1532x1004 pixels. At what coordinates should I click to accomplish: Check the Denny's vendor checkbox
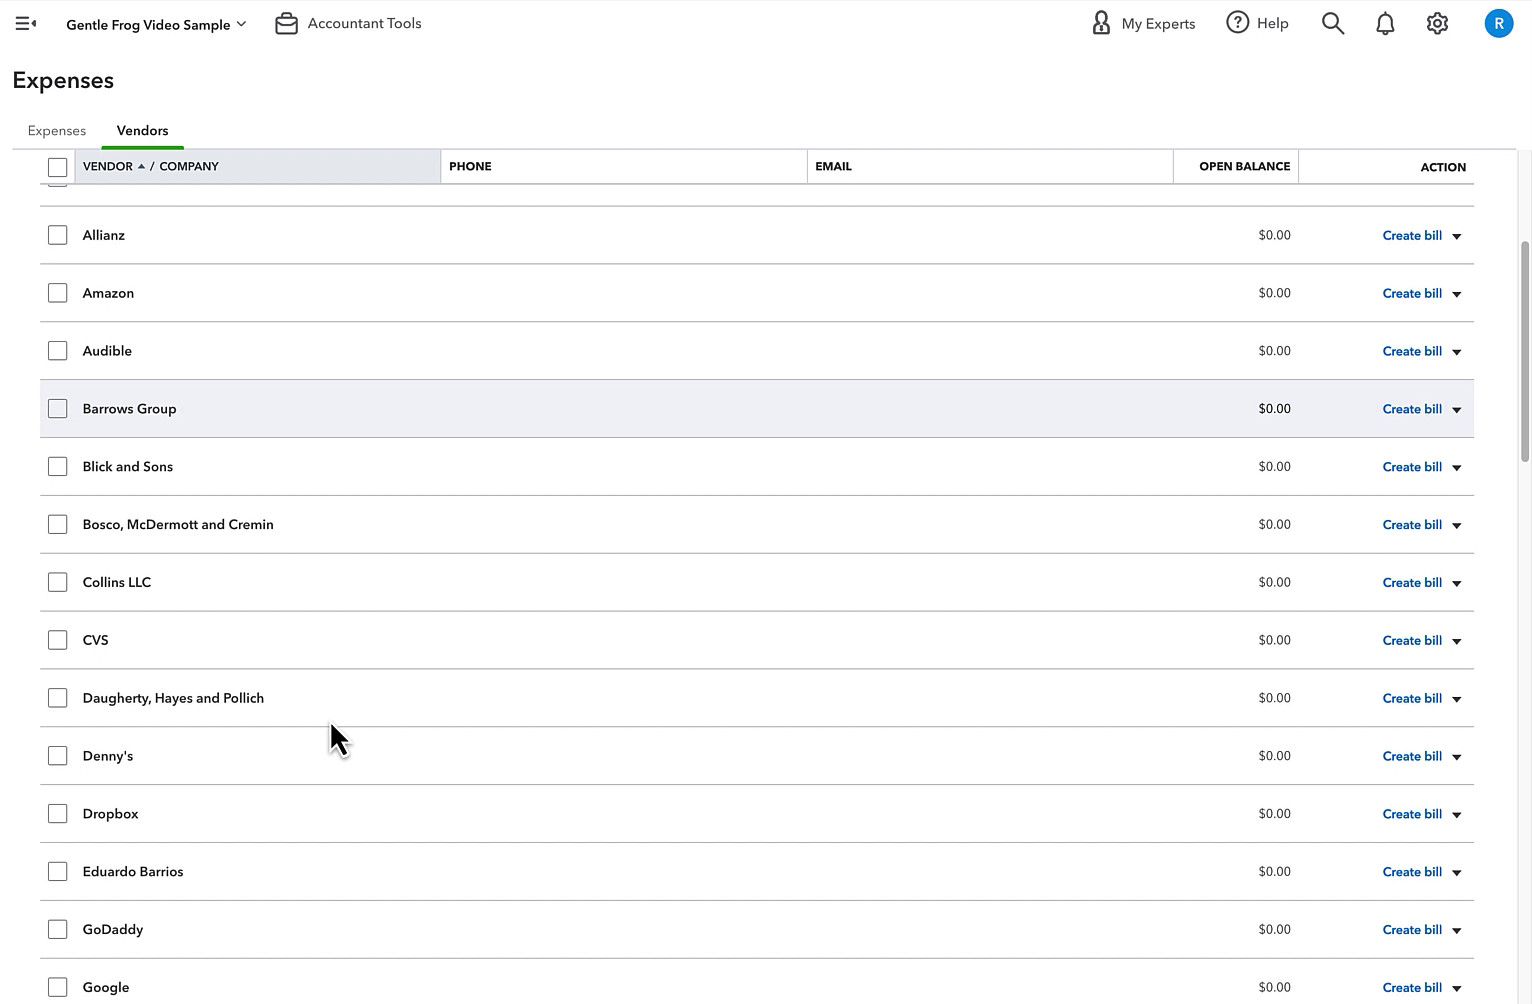(x=58, y=756)
